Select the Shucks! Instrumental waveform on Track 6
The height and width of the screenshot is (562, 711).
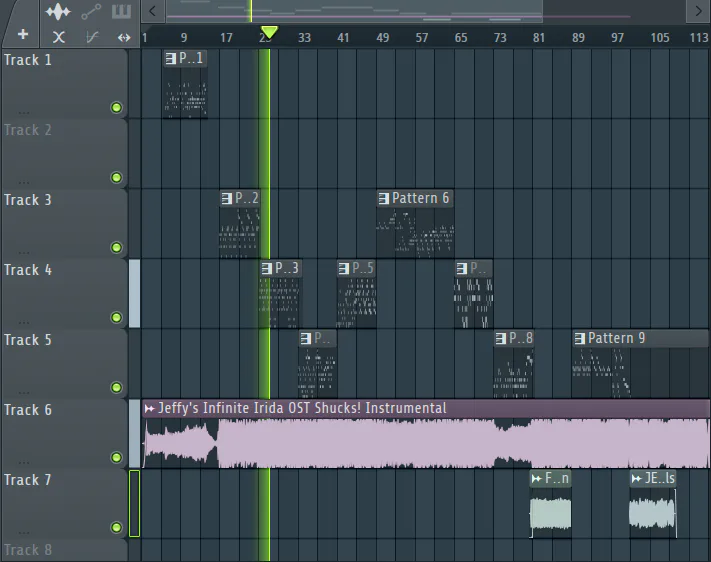point(426,443)
